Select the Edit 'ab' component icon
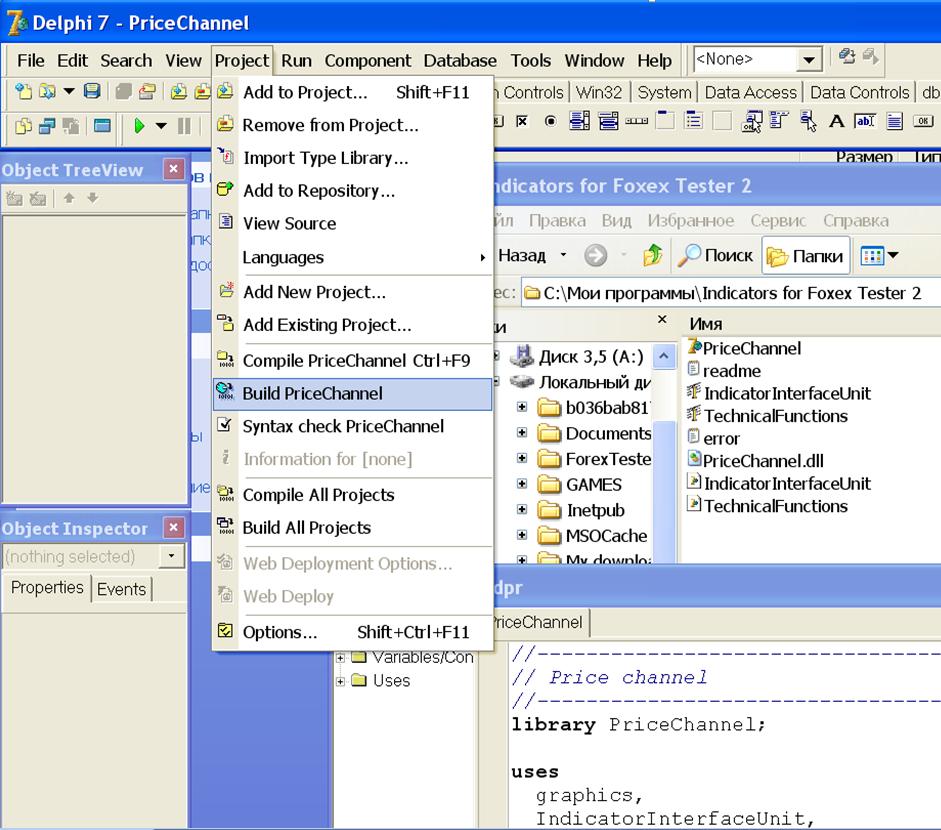The height and width of the screenshot is (830, 941). pos(865,122)
